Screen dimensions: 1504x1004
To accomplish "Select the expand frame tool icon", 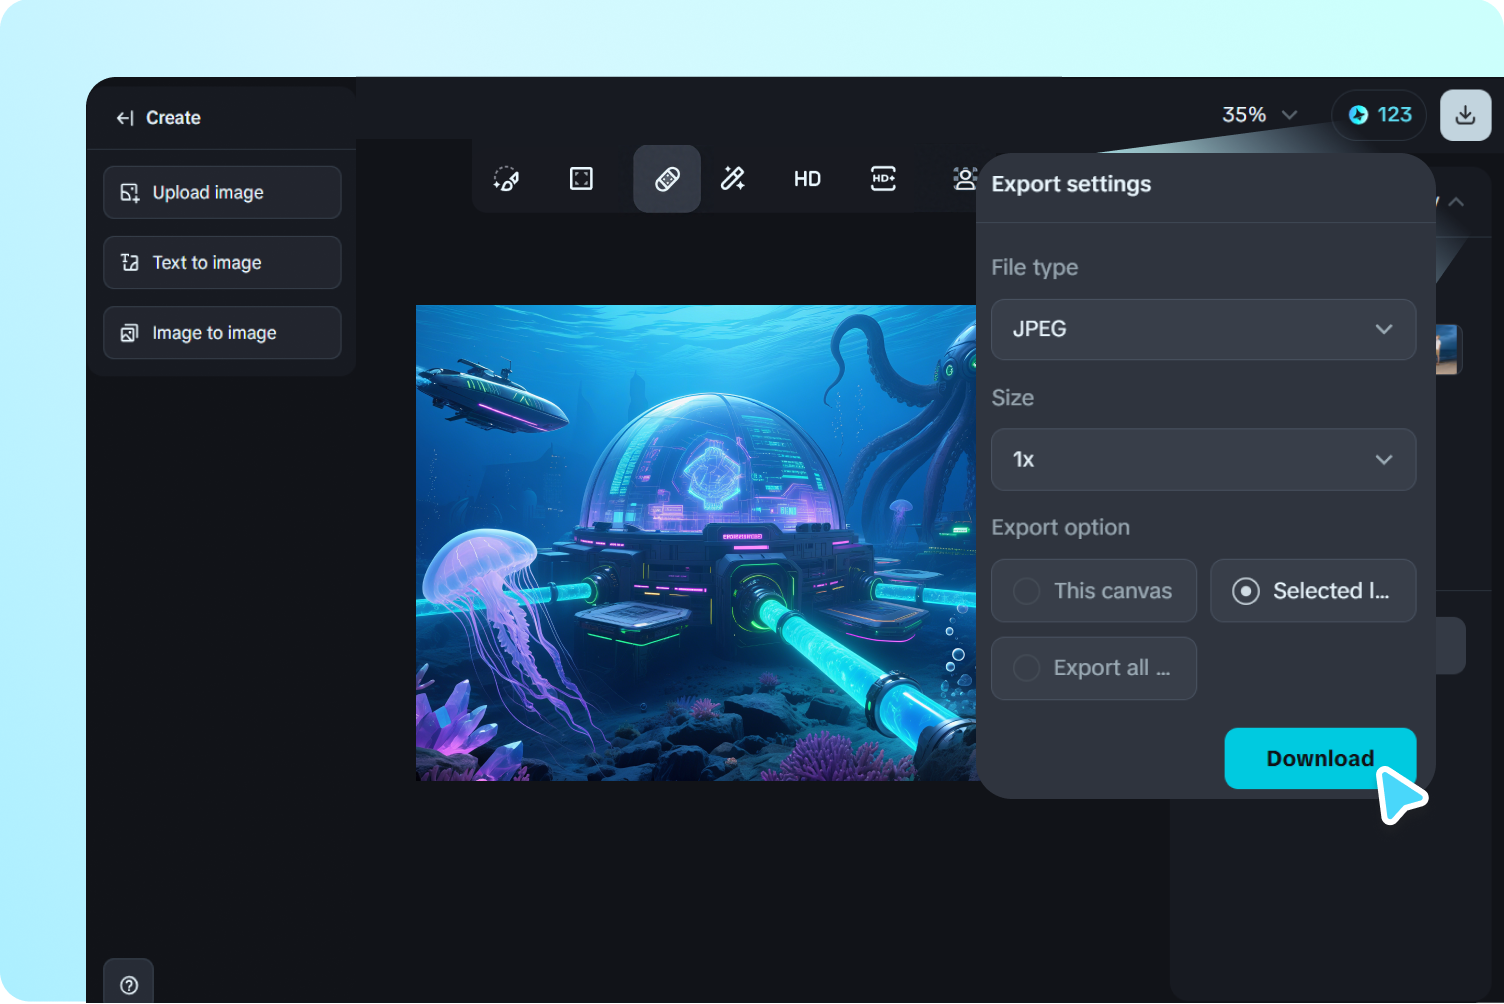I will (x=581, y=179).
